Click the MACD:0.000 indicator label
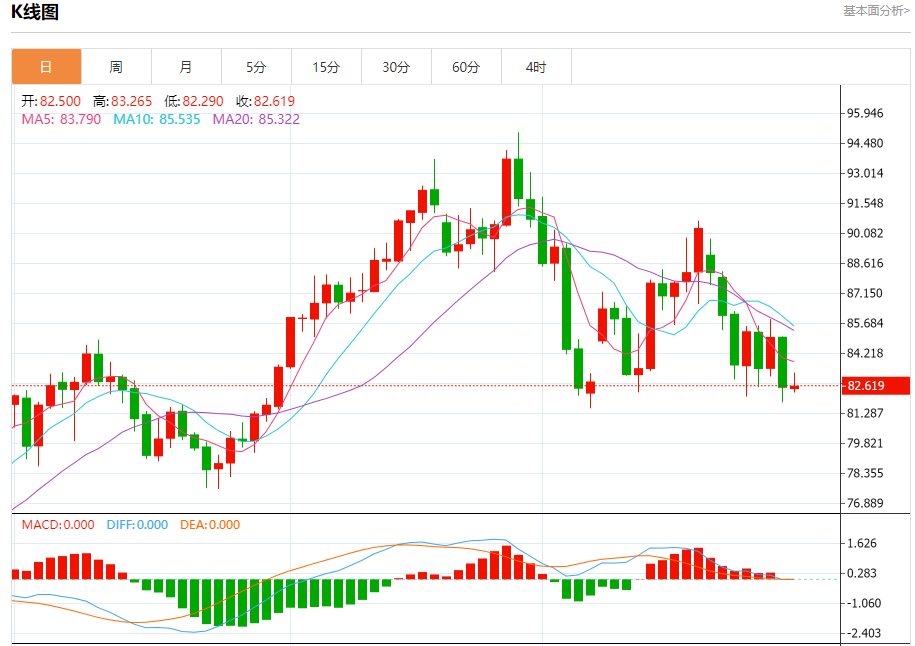The image size is (915, 646). 58,525
